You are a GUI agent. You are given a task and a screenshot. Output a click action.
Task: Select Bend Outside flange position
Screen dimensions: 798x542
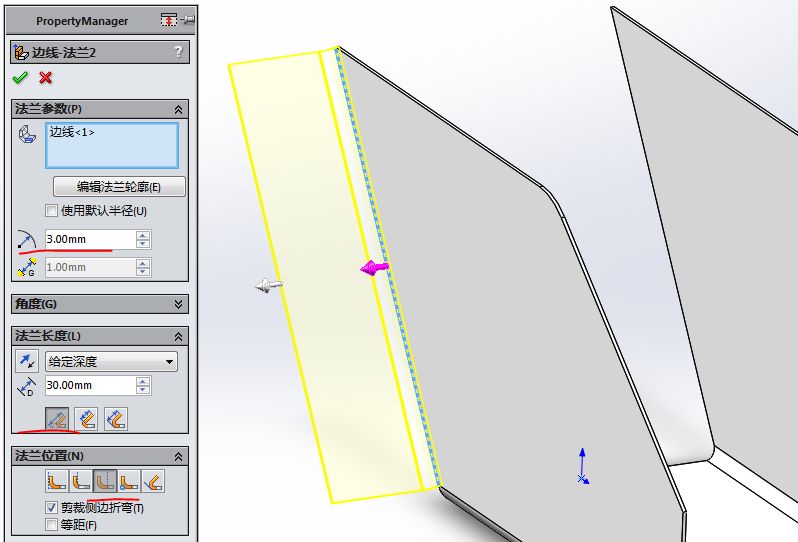coord(105,481)
